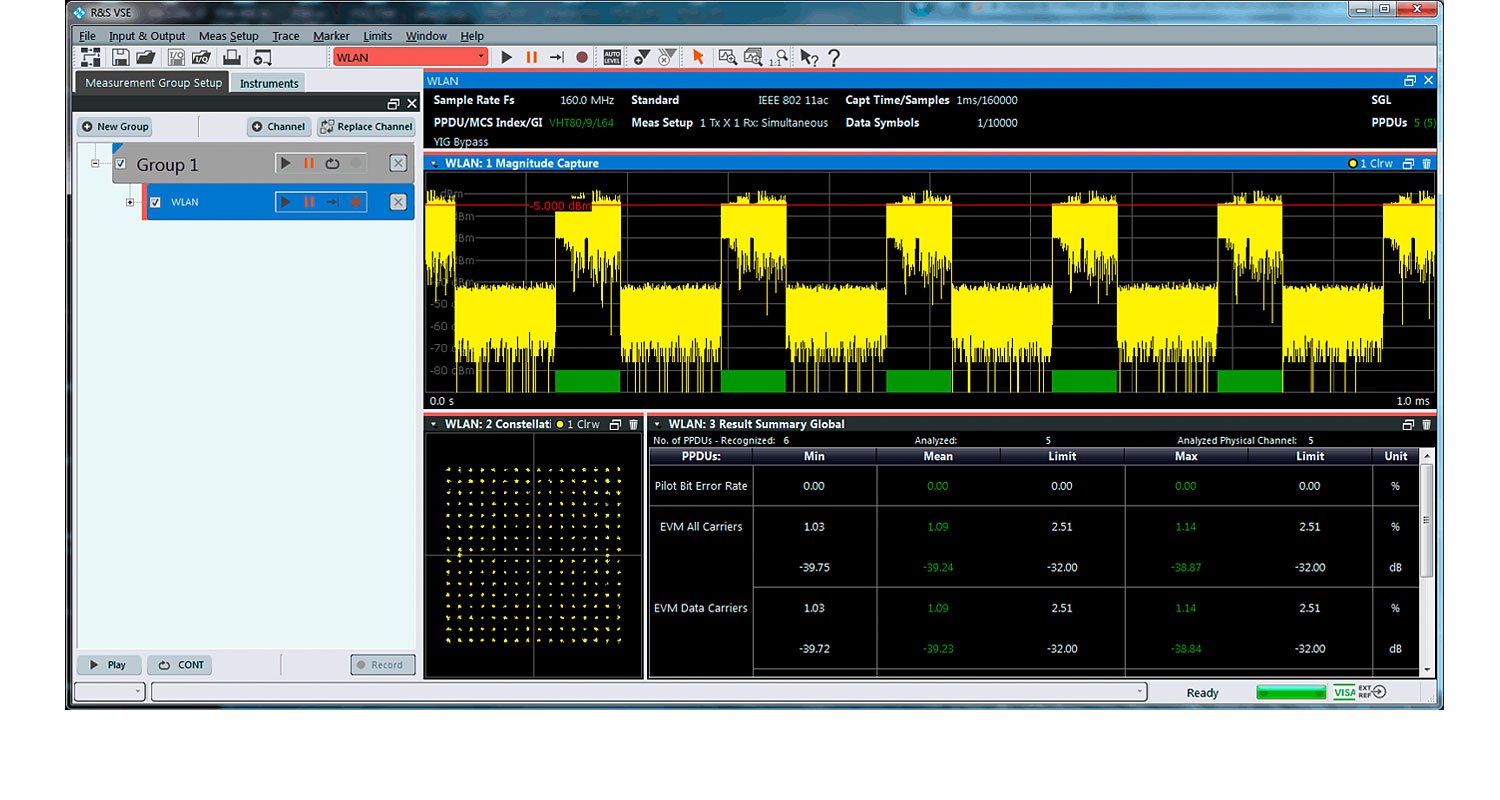Viewport: 1500px width, 800px height.
Task: Click the print icon in the toolbar
Action: pos(231,57)
